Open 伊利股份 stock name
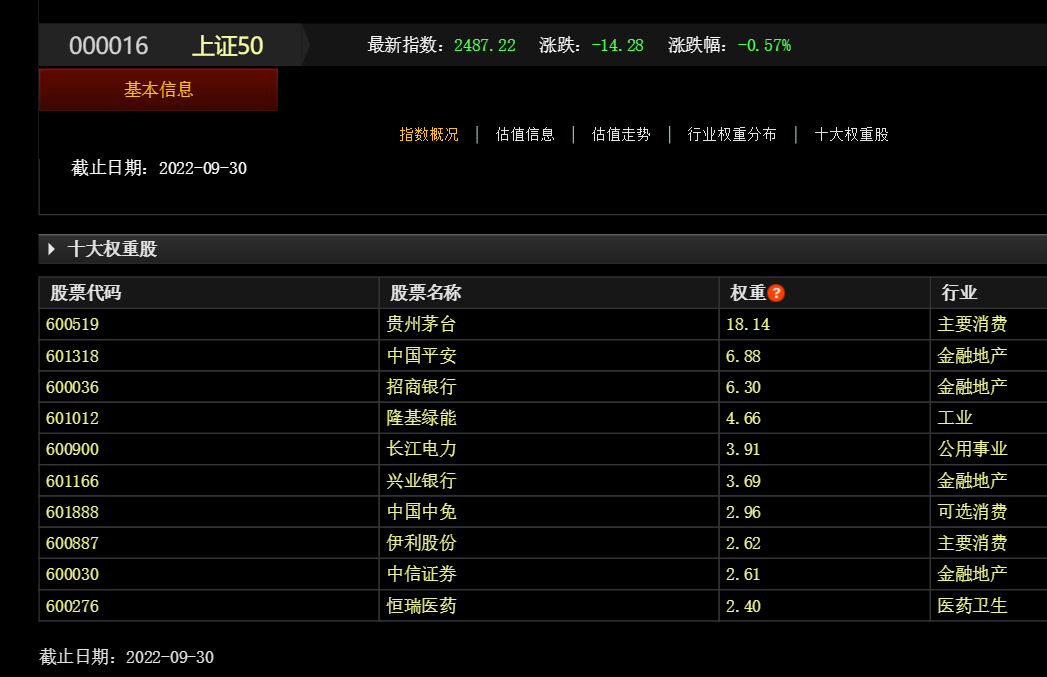Viewport: 1047px width, 677px height. (421, 543)
